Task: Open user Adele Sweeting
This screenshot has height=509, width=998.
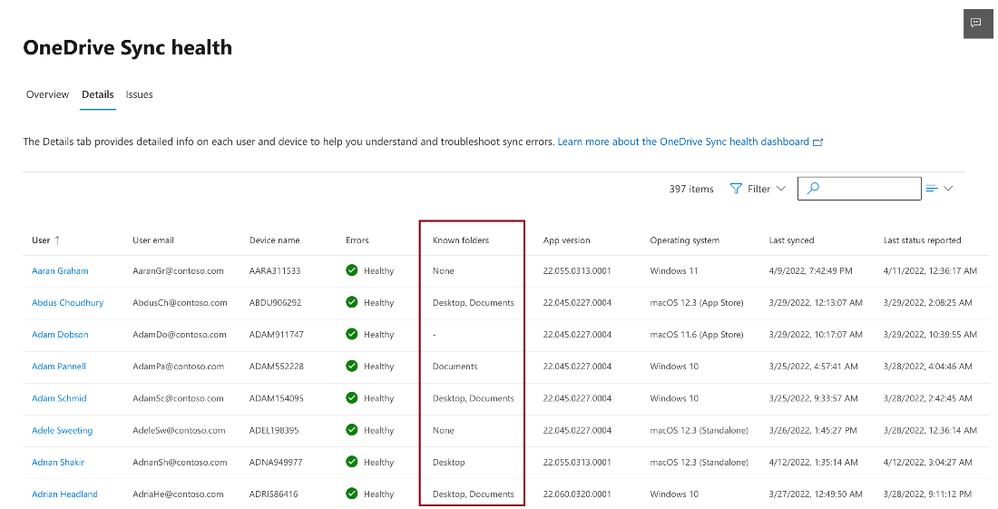Action: 62,430
